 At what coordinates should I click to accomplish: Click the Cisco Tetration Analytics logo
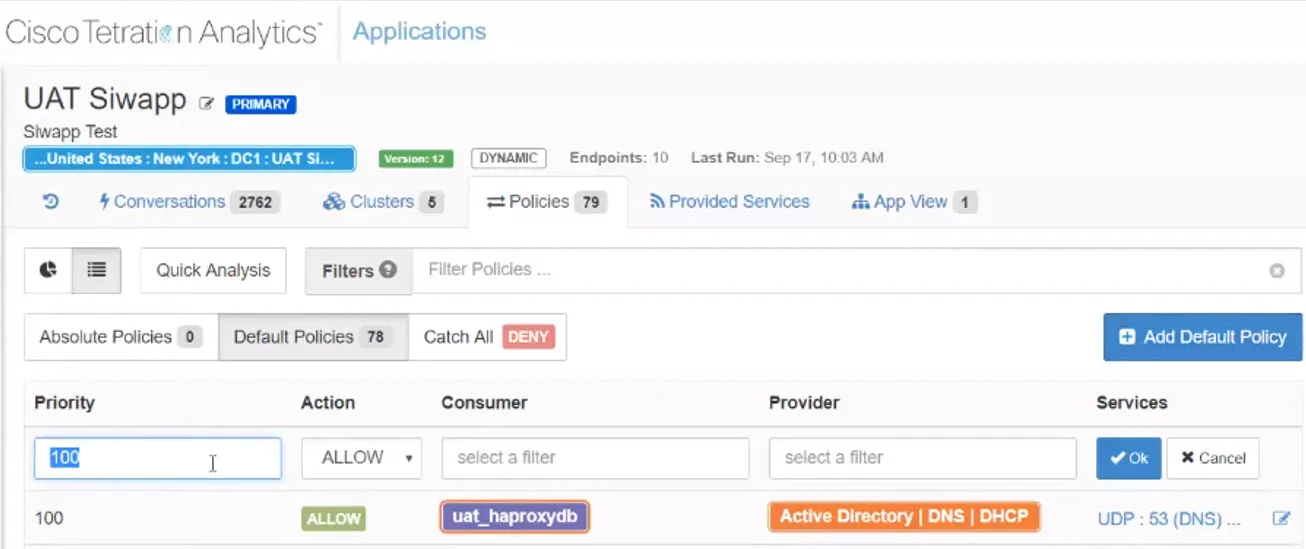tap(164, 32)
